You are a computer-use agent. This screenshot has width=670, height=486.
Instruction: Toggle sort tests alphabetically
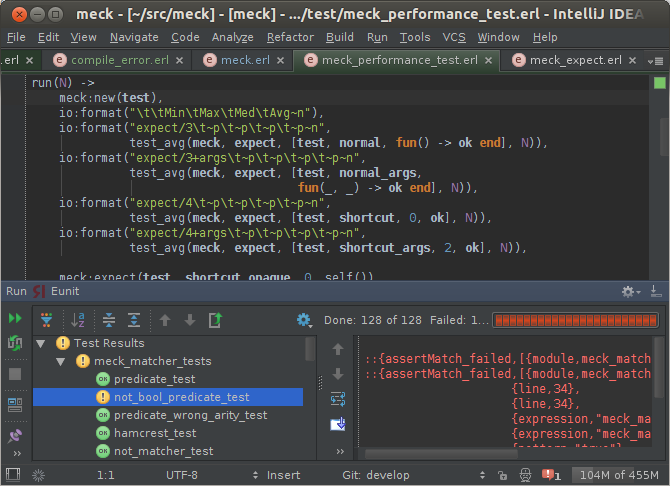click(x=78, y=320)
